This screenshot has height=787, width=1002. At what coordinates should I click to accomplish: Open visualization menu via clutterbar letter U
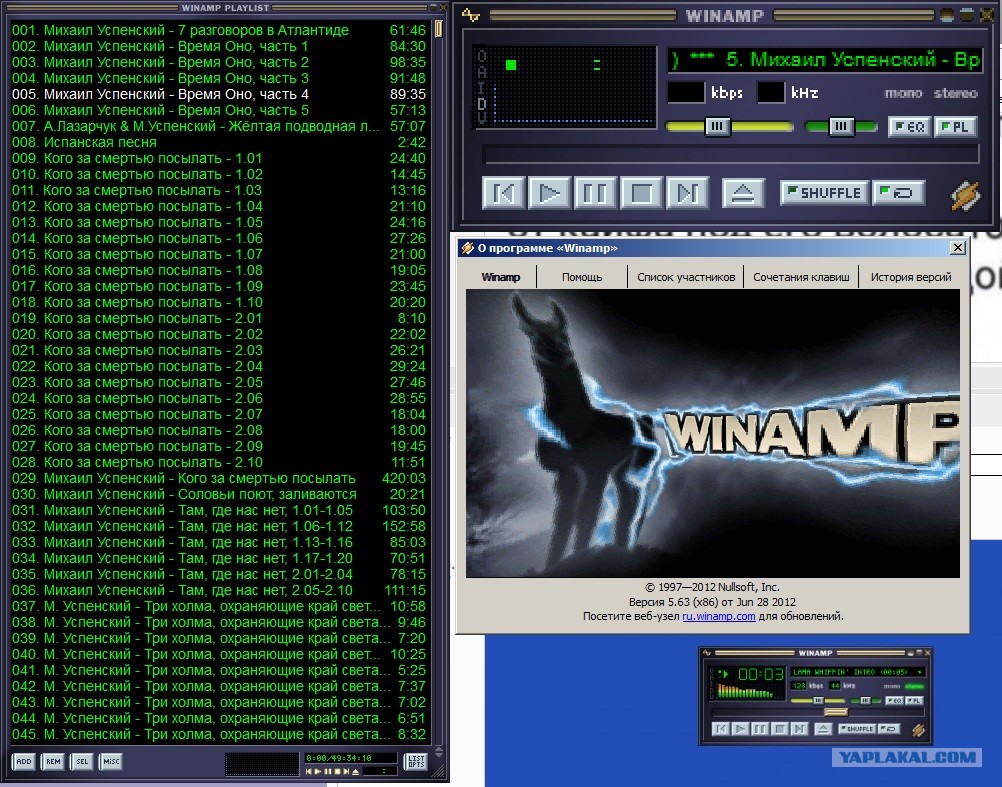pyautogui.click(x=482, y=118)
